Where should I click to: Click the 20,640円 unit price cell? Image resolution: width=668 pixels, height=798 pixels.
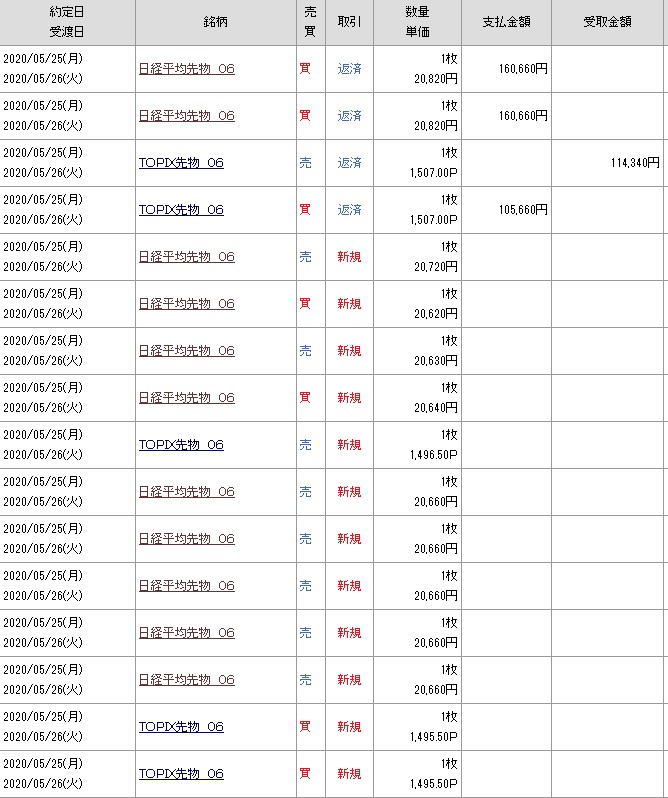pos(436,408)
